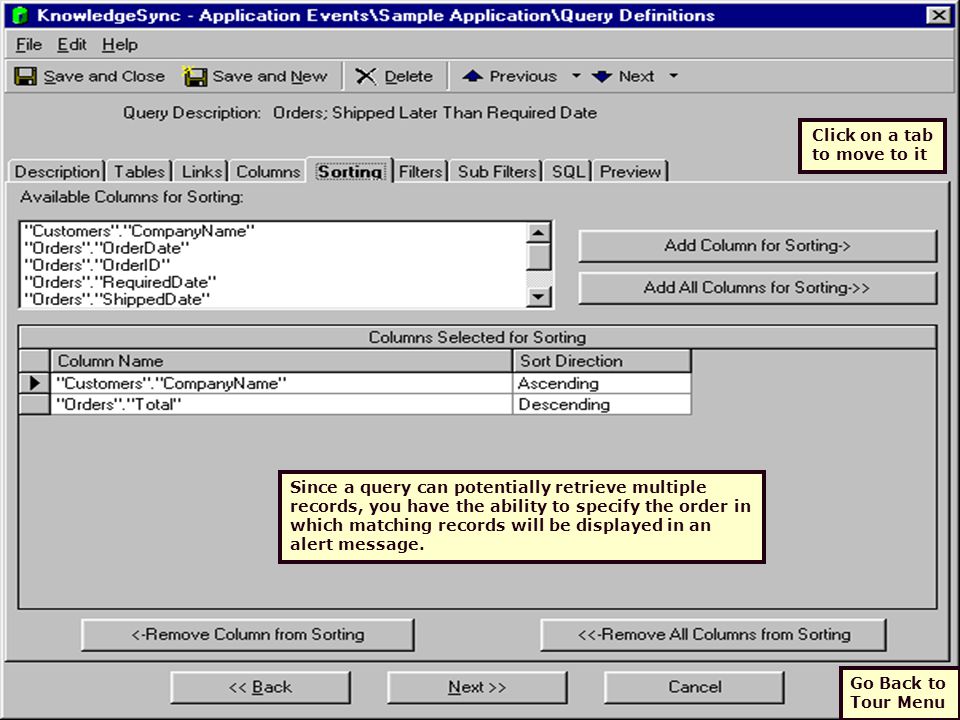Click the Sort Direction grid header
The image size is (960, 720).
pos(602,361)
